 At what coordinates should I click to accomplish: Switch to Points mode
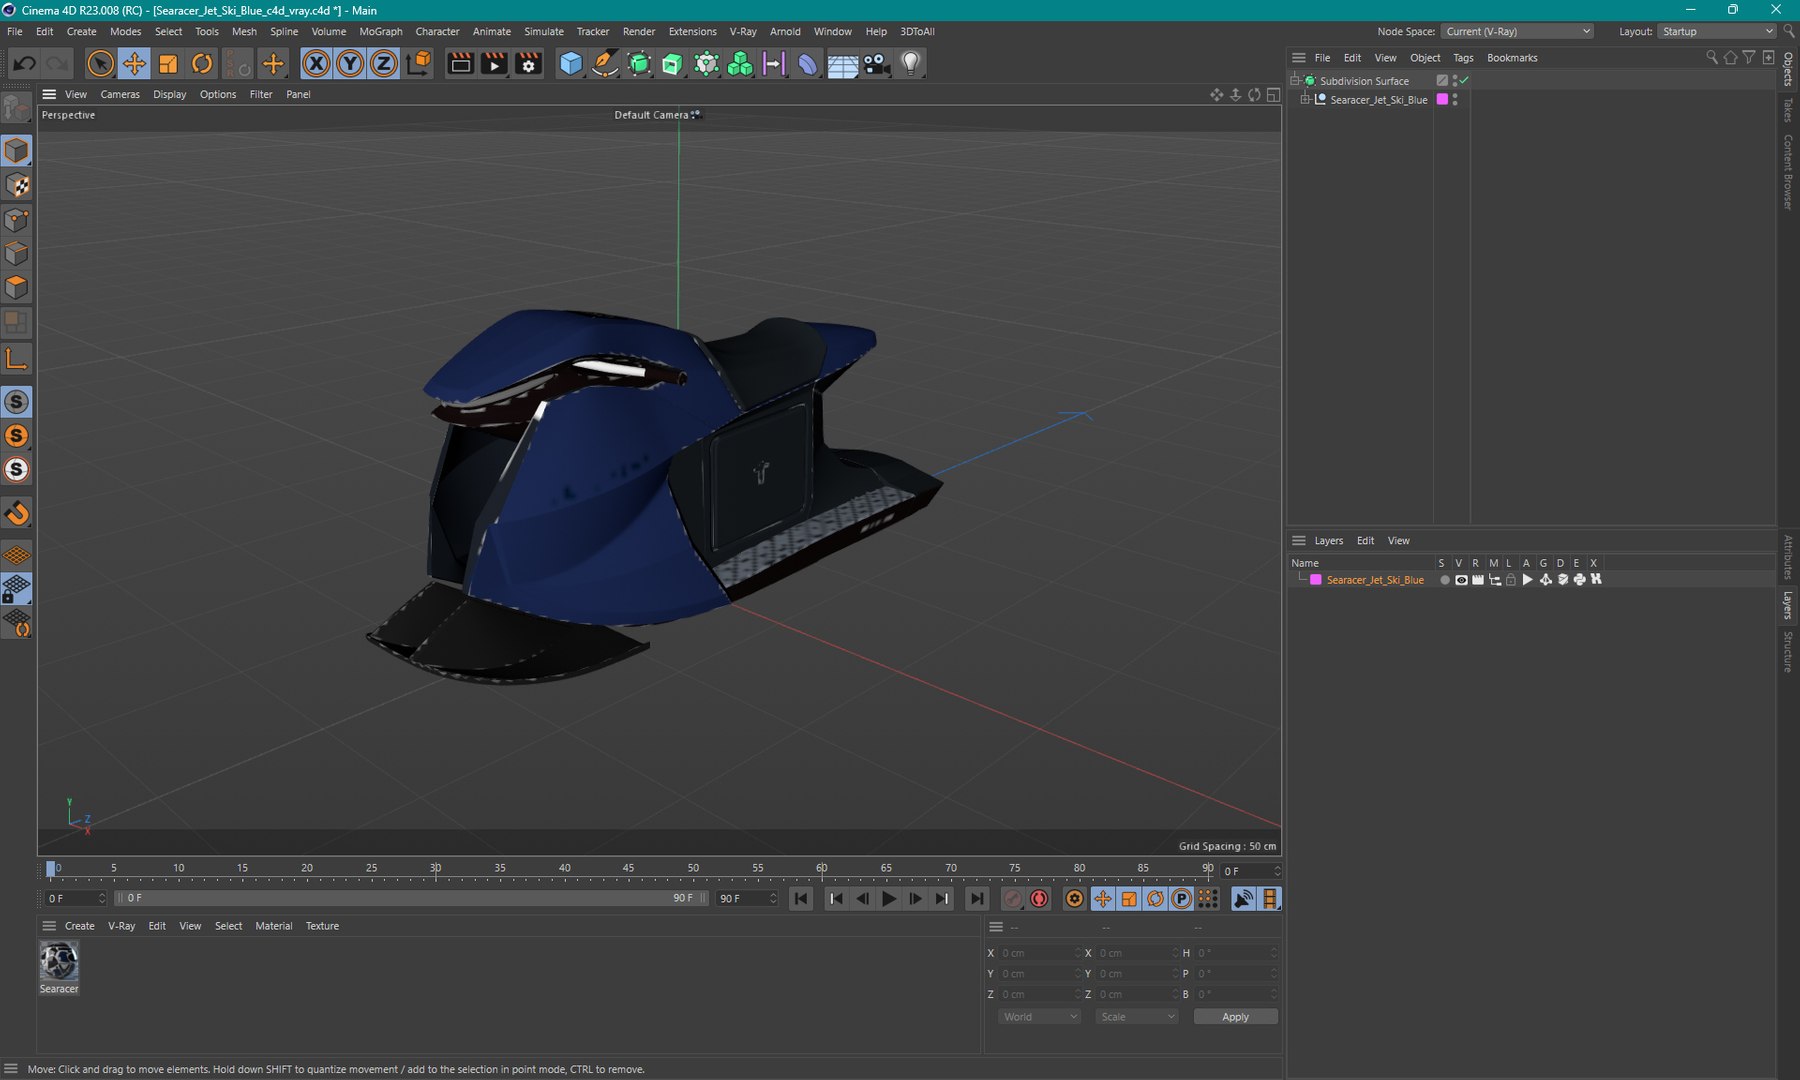point(17,219)
